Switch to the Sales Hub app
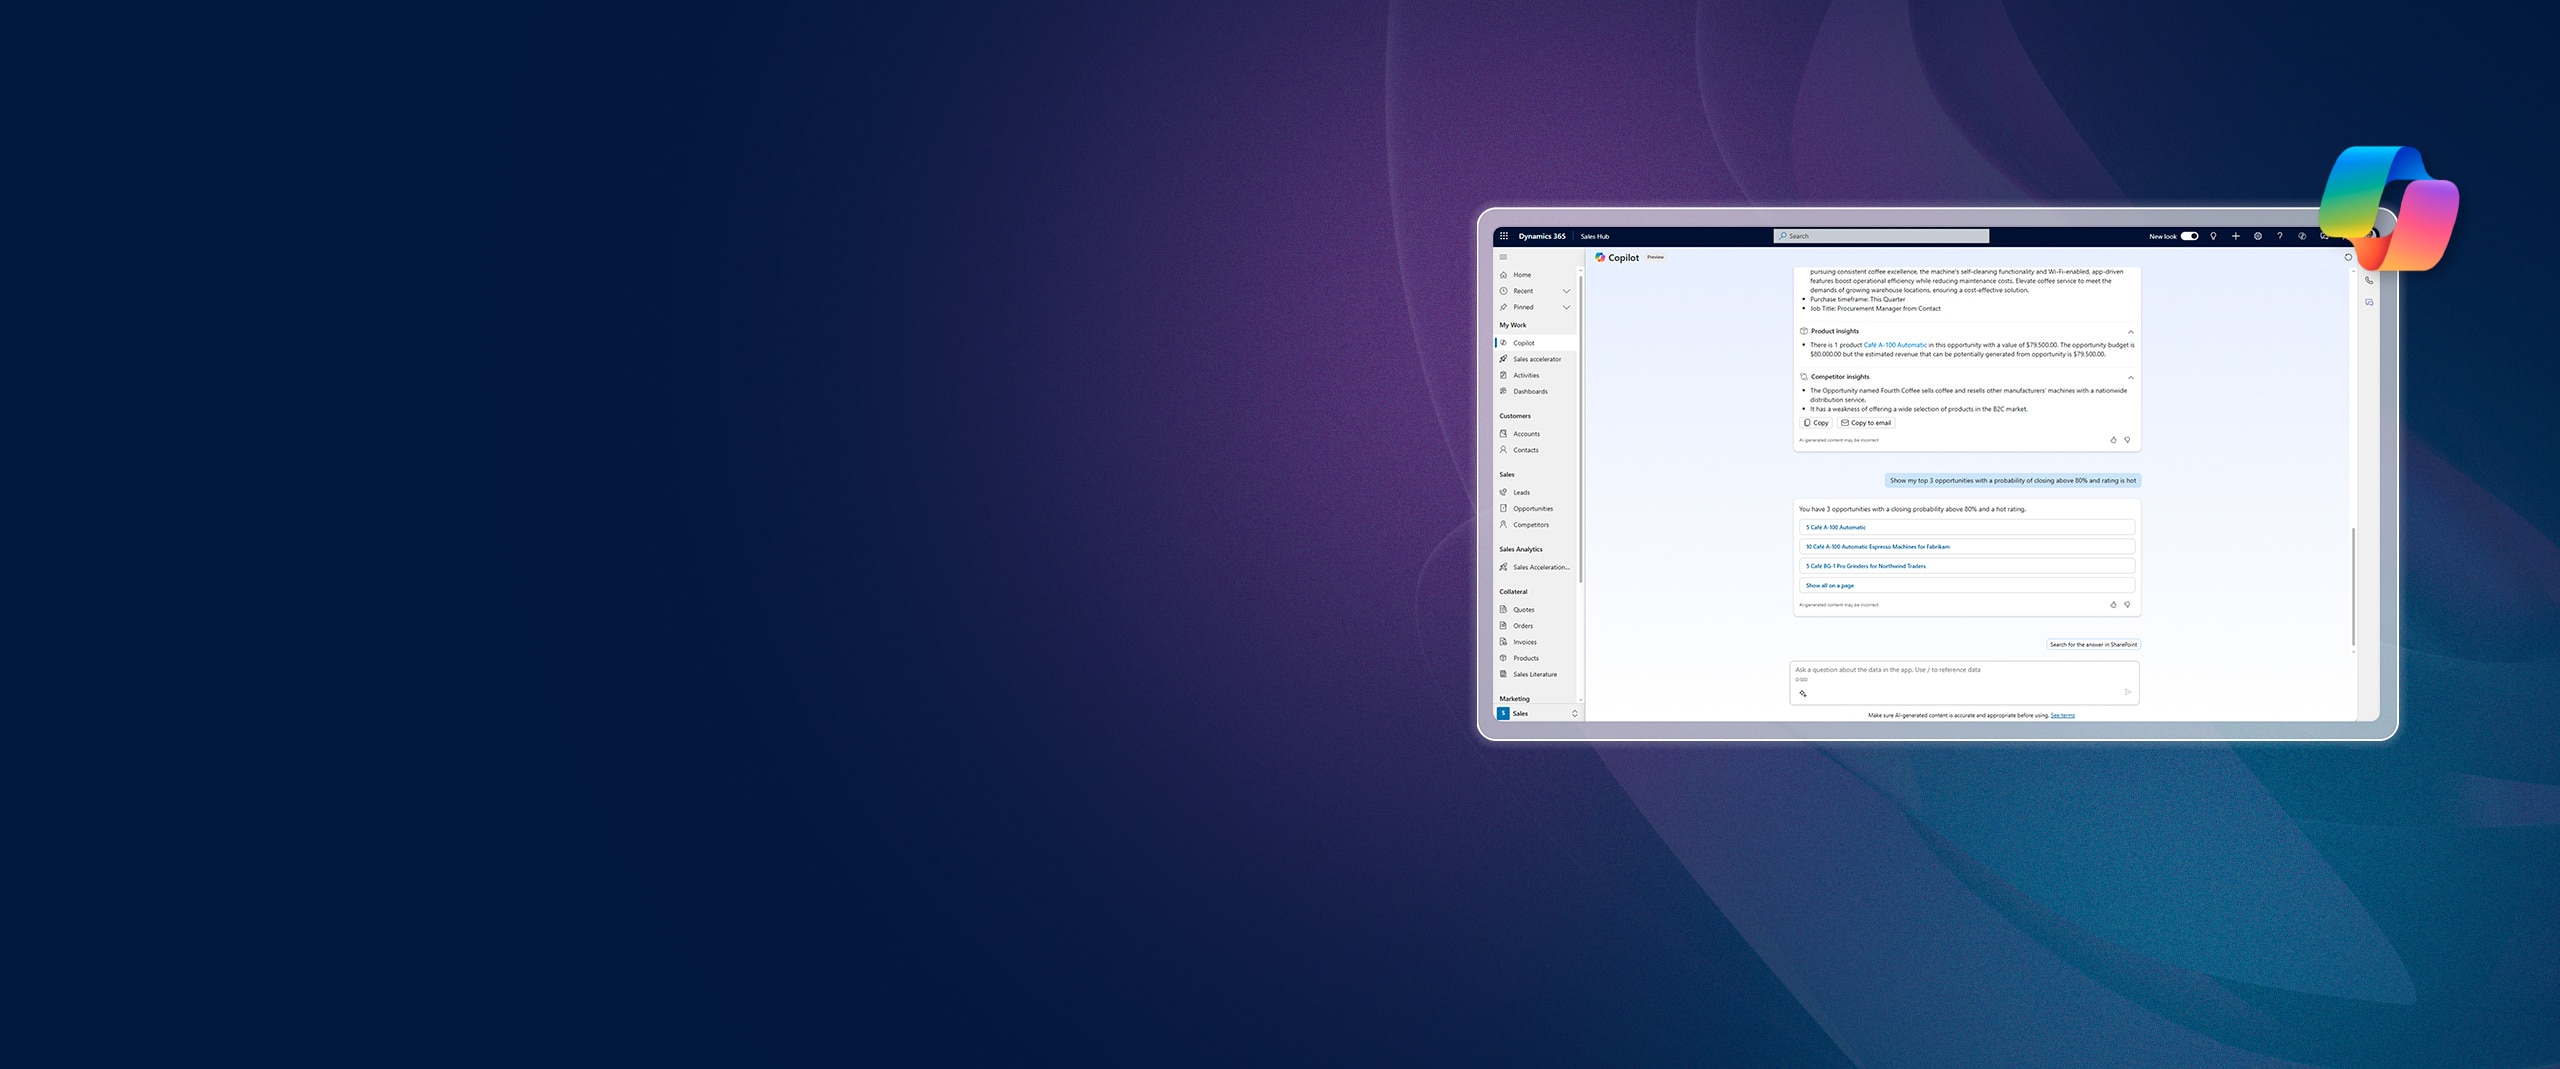 [1594, 236]
